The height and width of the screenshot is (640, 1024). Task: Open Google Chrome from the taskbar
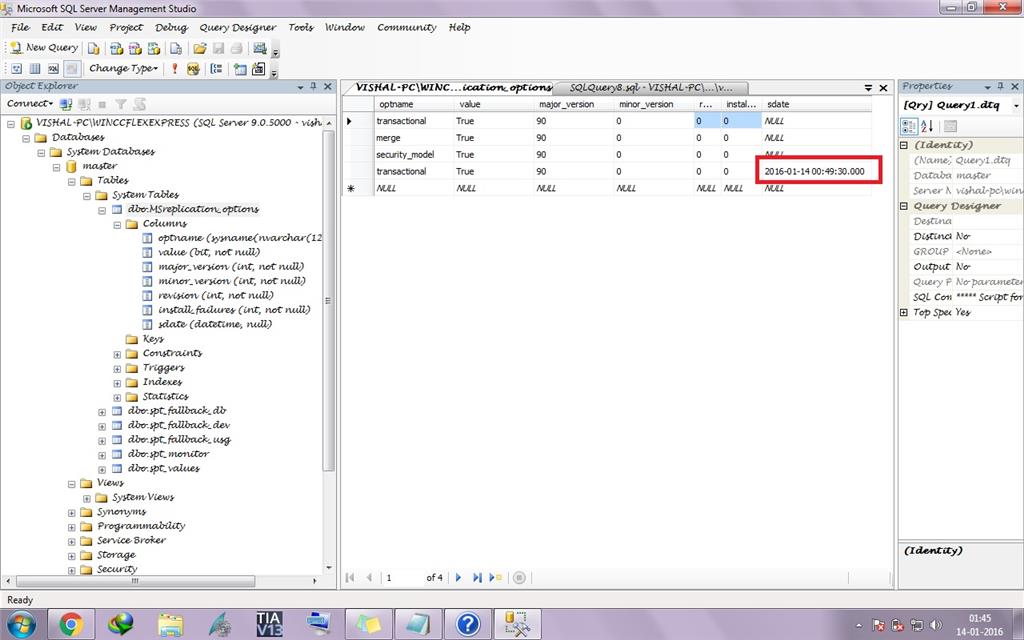click(x=71, y=624)
